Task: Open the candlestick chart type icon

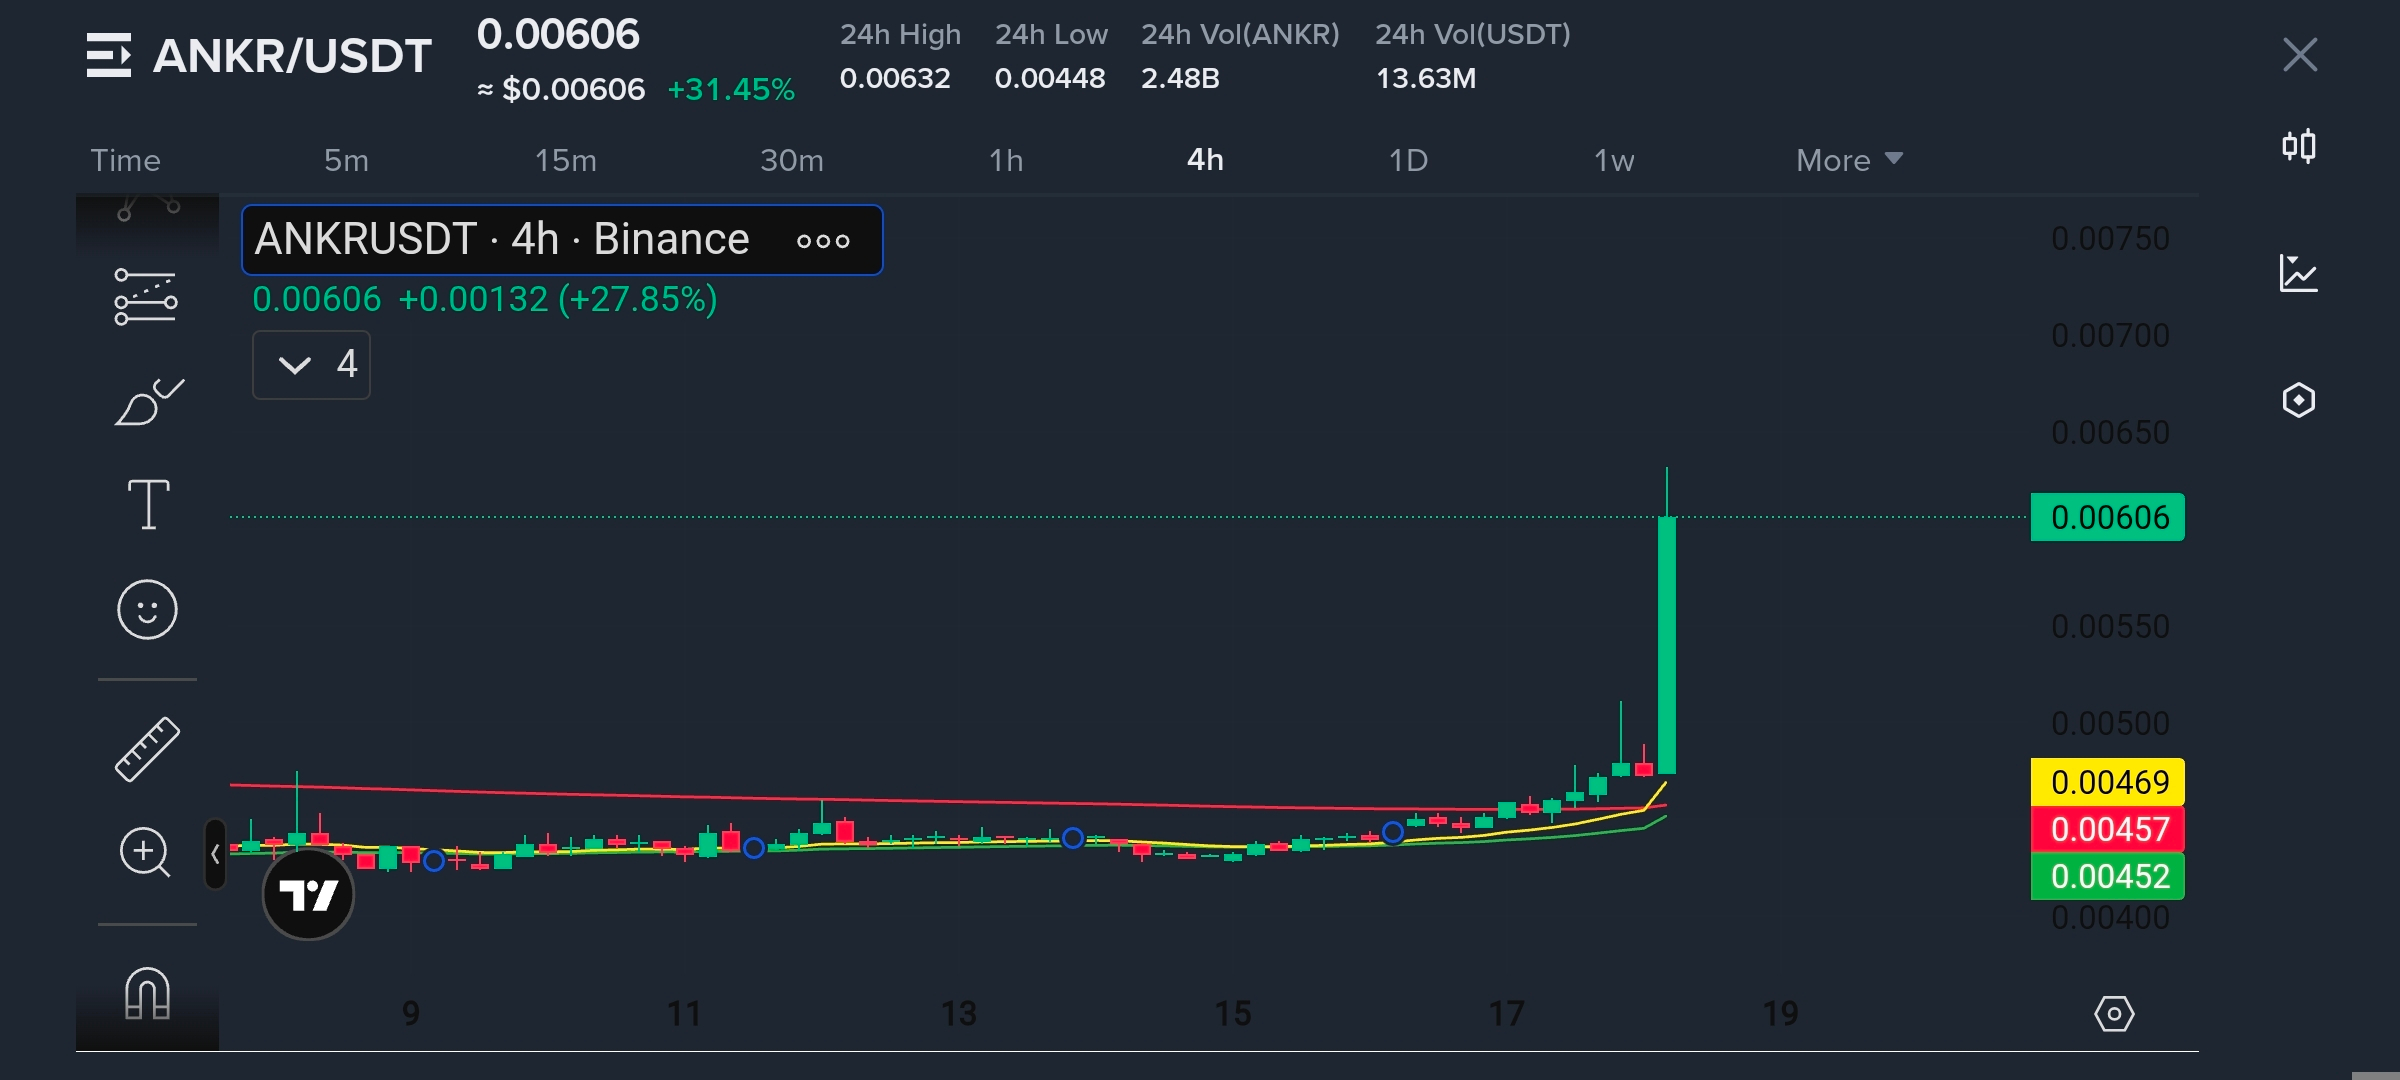Action: (x=2299, y=147)
